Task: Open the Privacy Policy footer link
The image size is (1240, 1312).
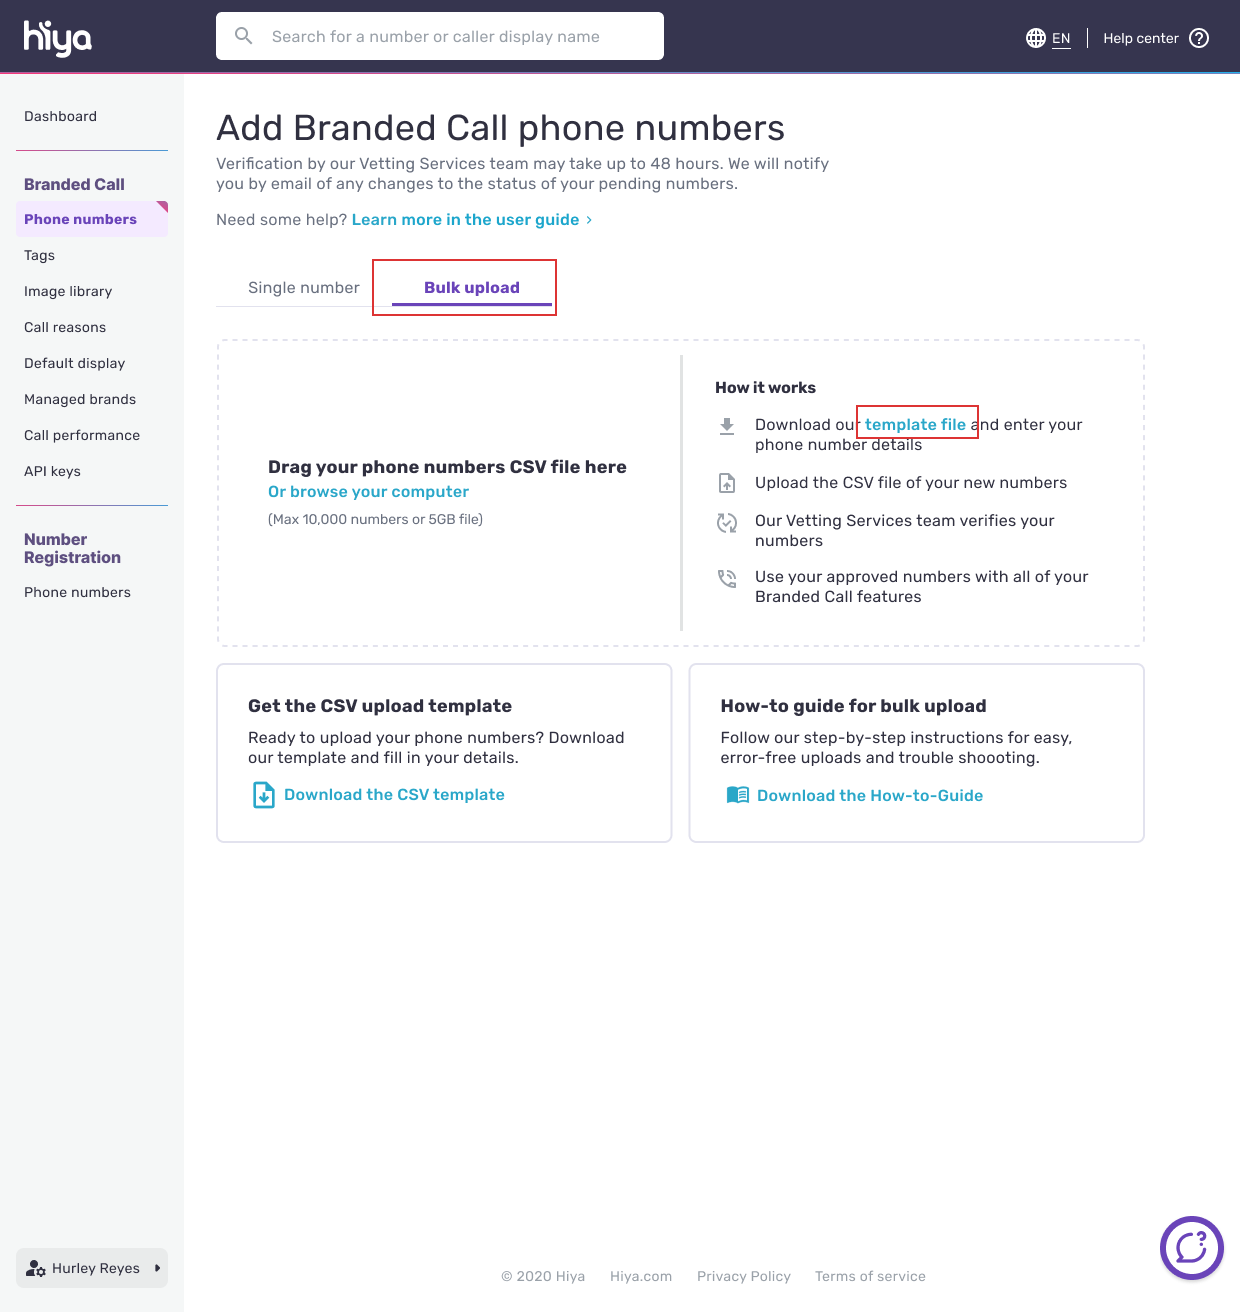Action: pos(743,1276)
